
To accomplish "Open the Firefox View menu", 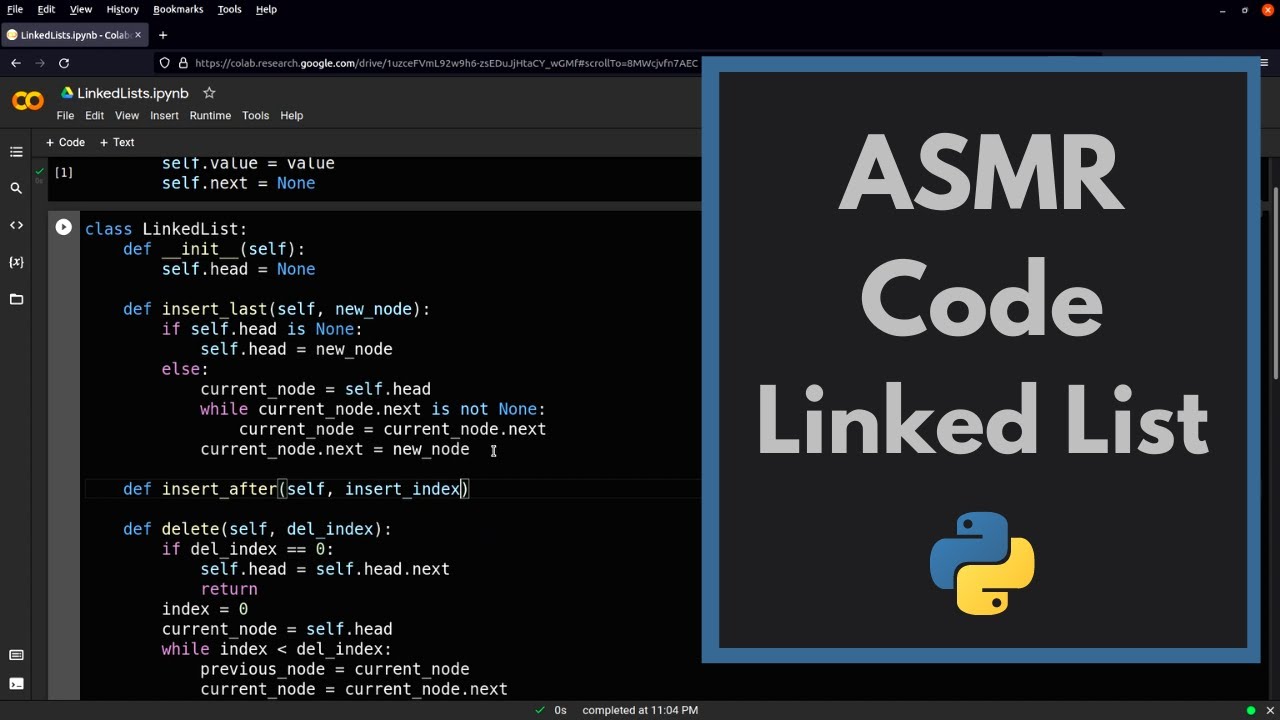I will [81, 9].
